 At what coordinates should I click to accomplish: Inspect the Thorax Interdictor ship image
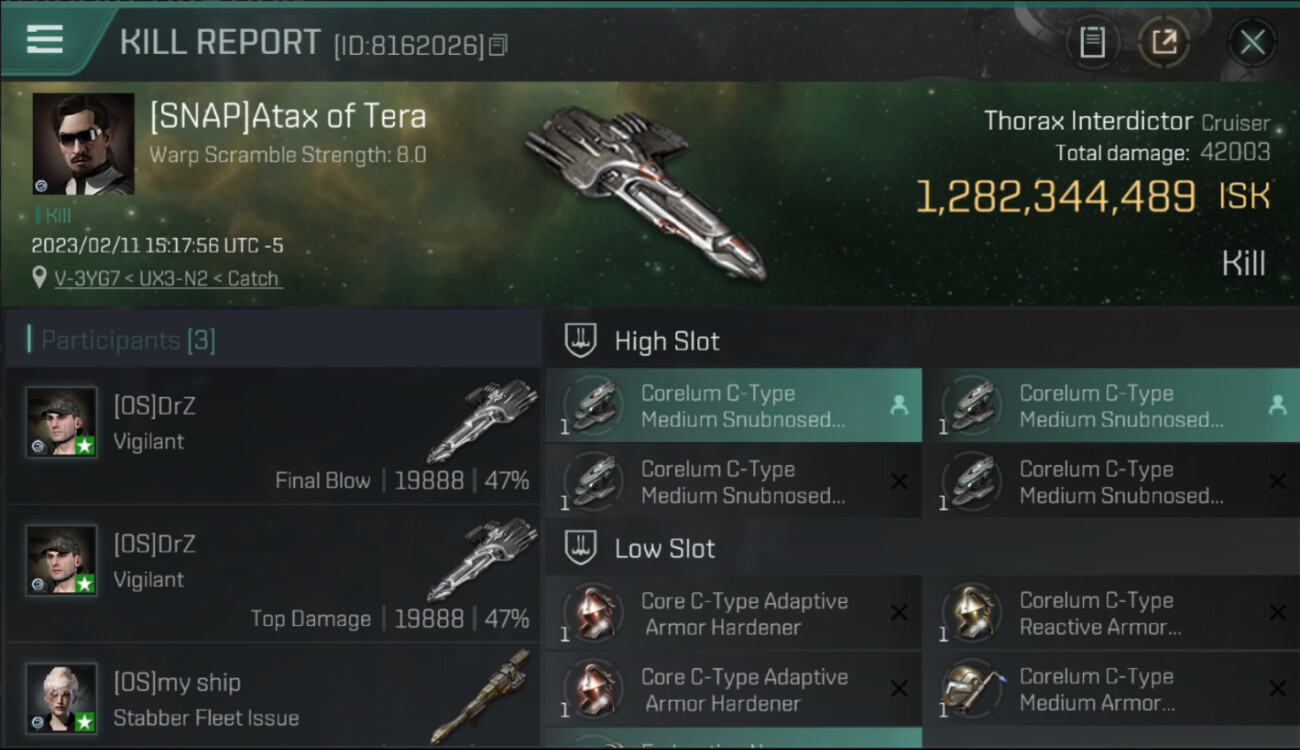pyautogui.click(x=645, y=188)
